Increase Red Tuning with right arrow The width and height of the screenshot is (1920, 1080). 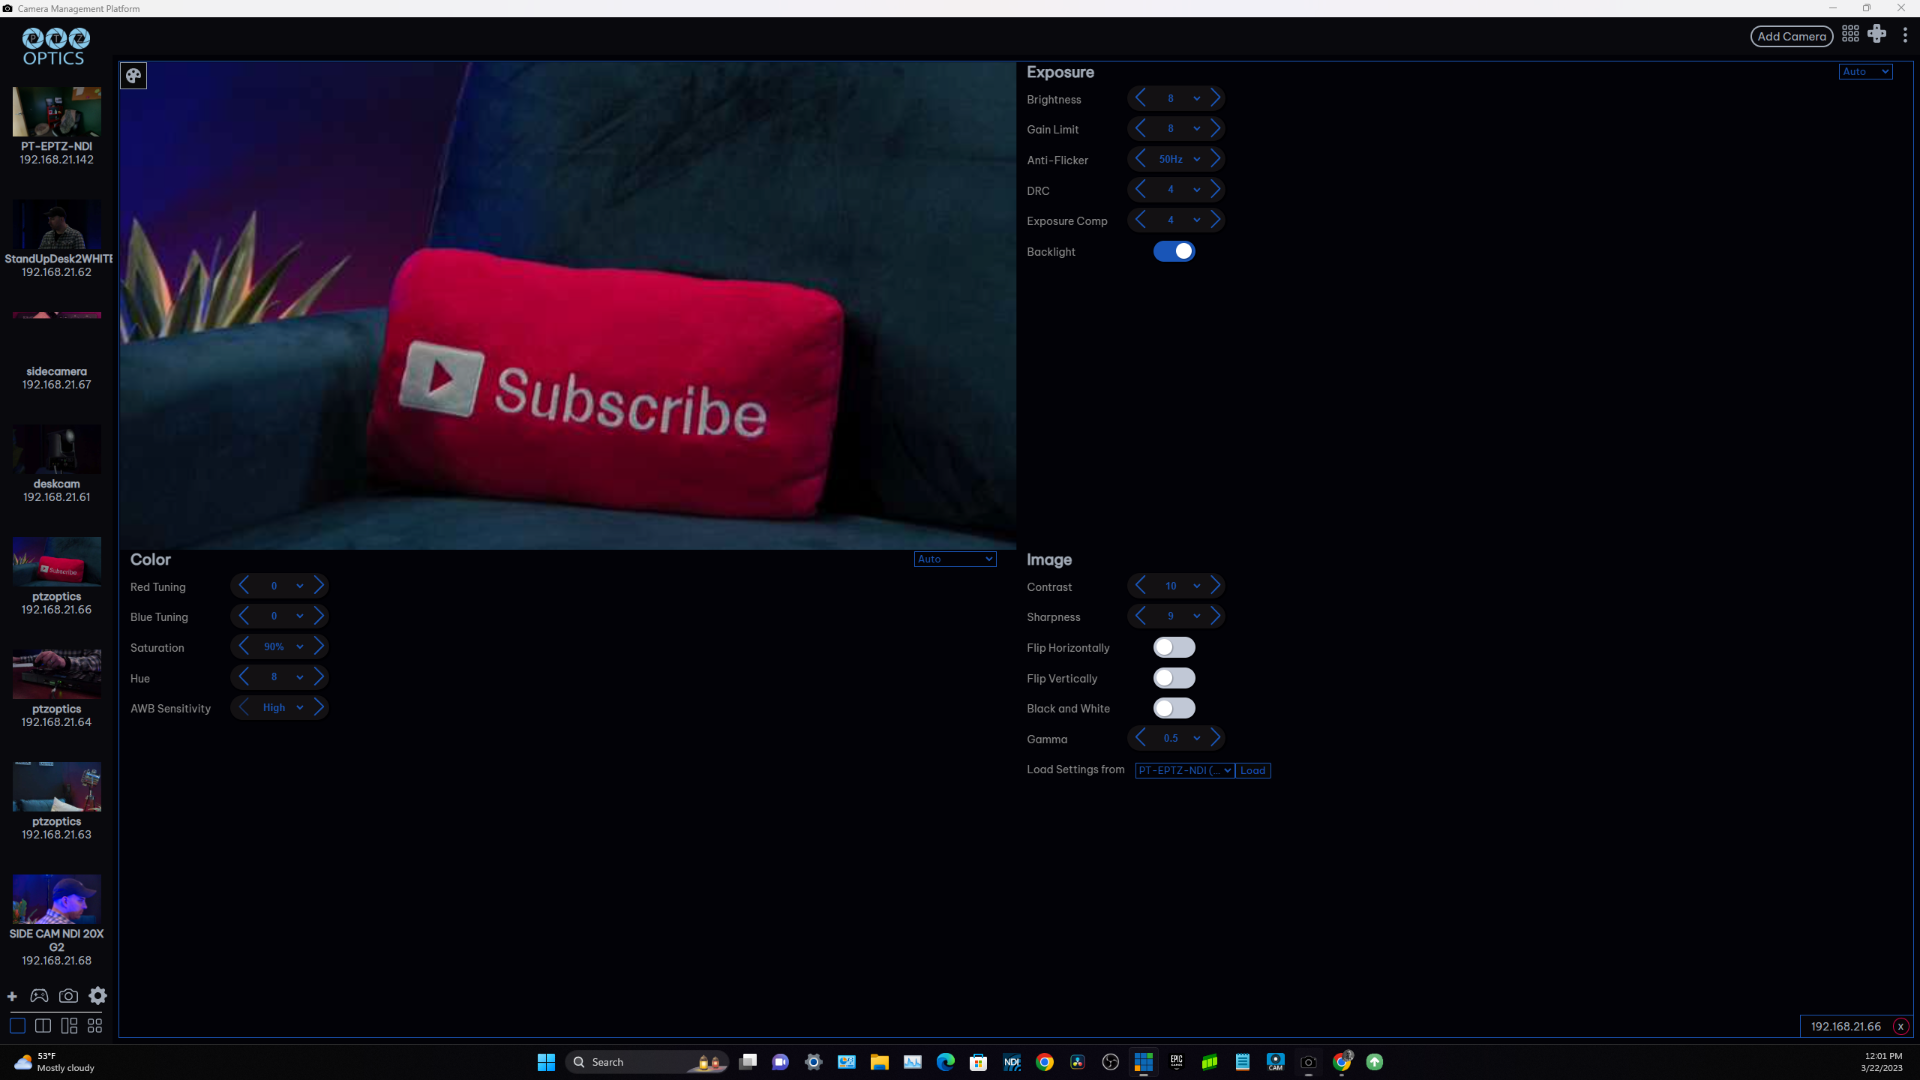click(319, 586)
